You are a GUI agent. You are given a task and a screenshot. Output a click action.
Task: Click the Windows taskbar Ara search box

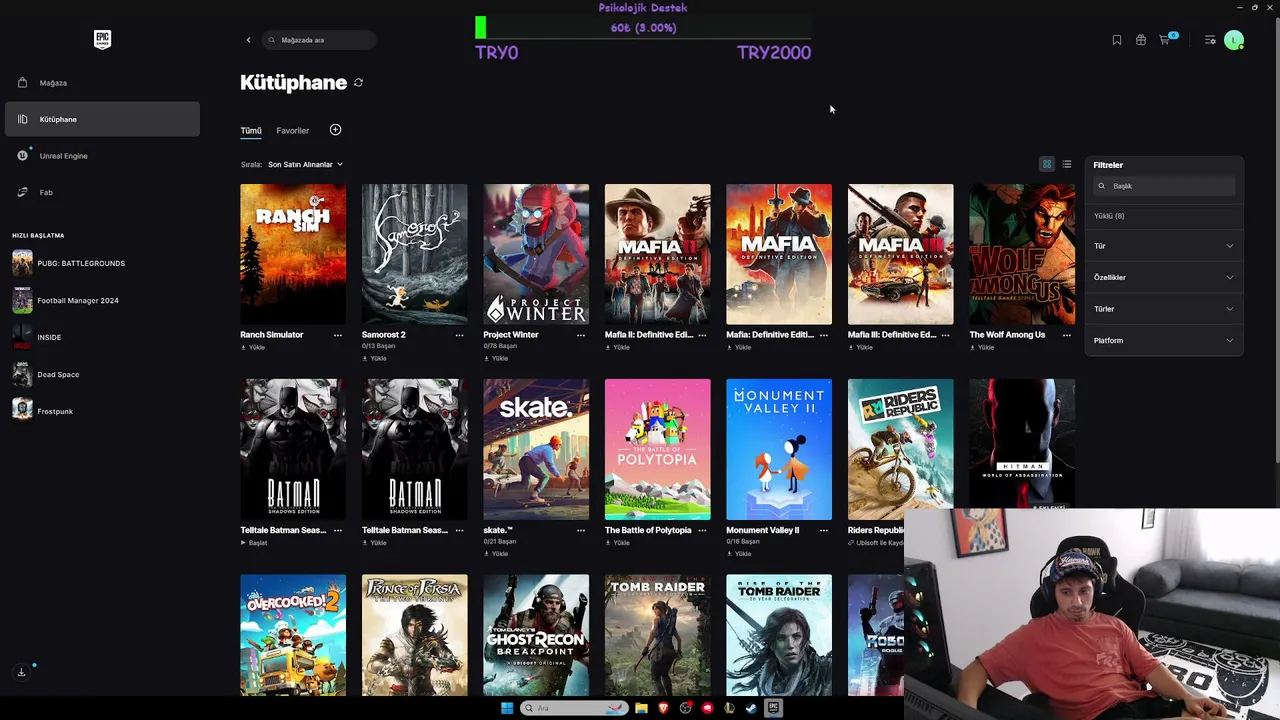click(573, 708)
